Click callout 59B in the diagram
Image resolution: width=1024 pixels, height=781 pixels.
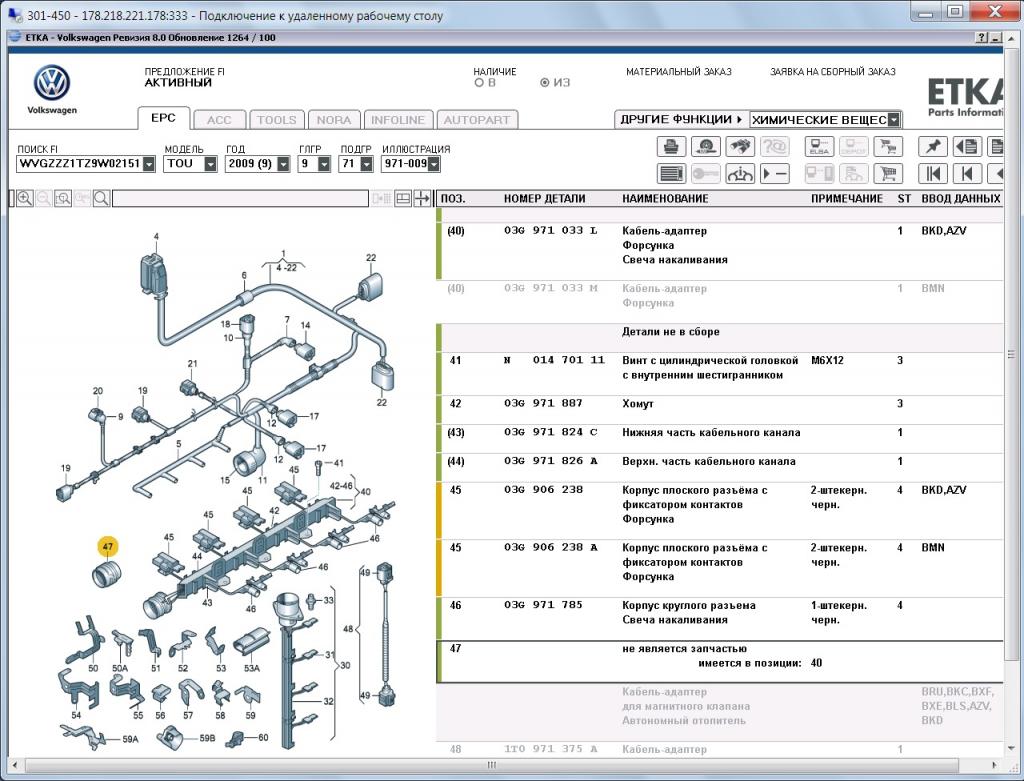click(206, 738)
